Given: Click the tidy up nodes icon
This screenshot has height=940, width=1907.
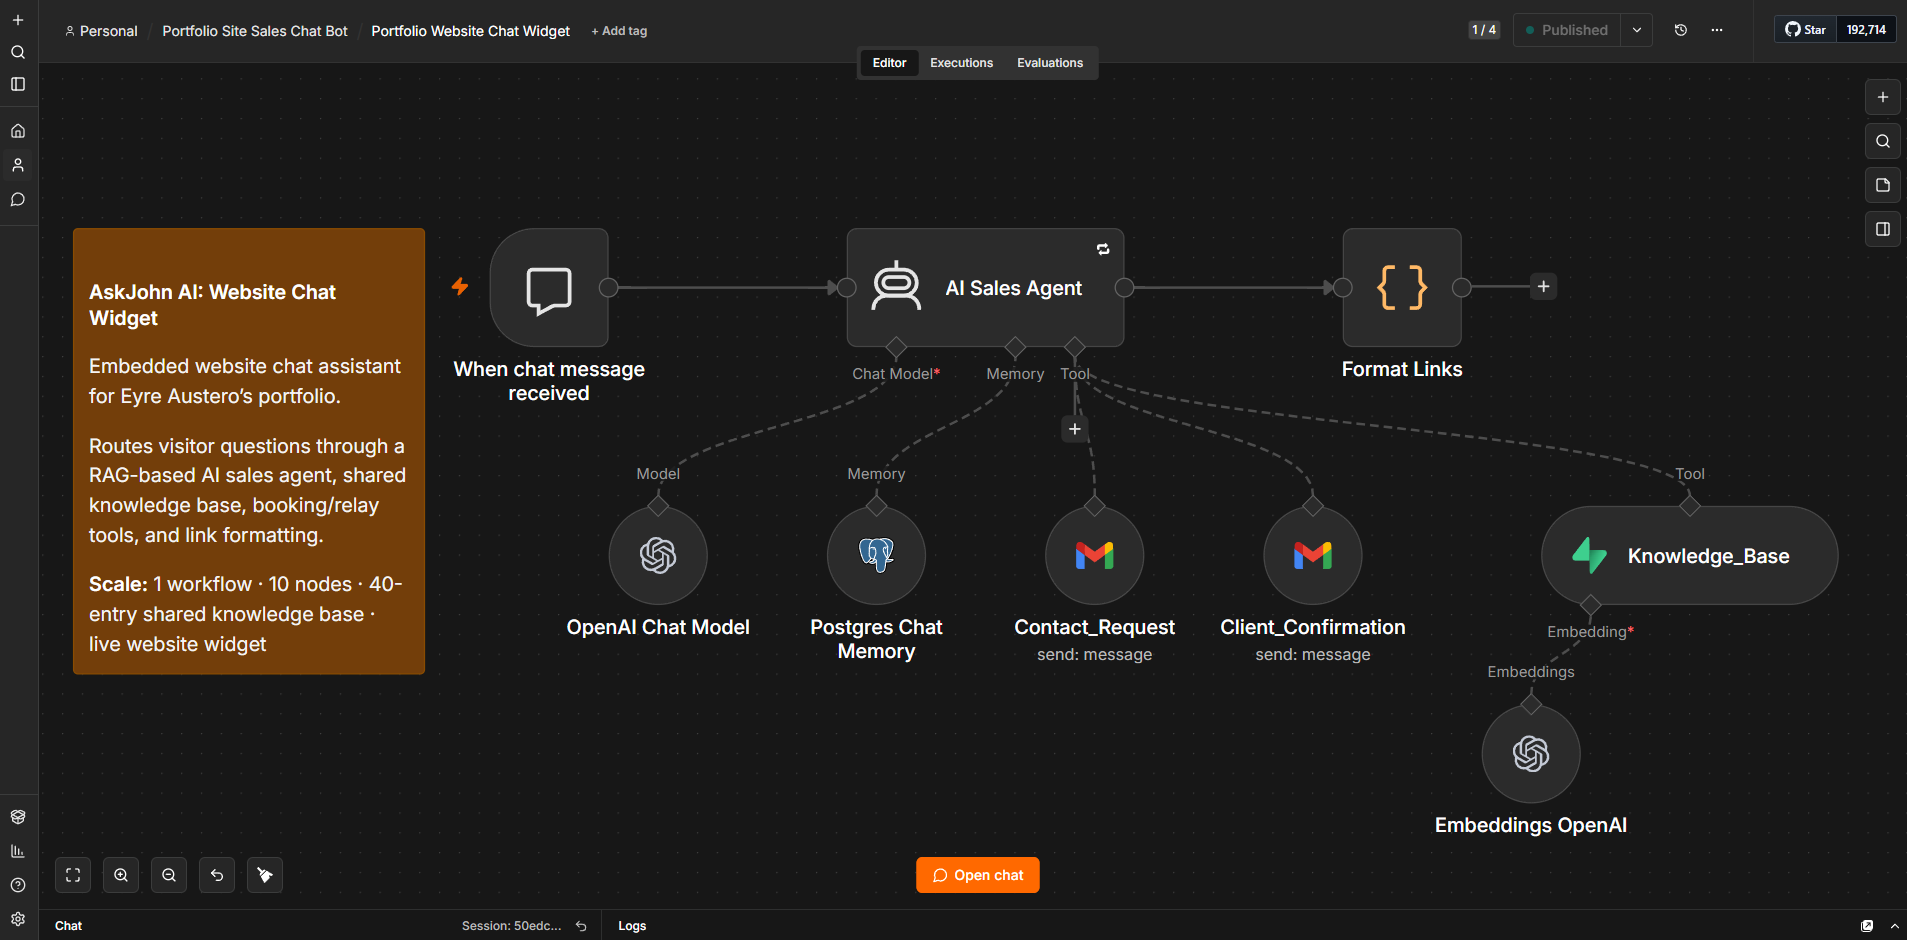Looking at the screenshot, I should click(x=265, y=875).
